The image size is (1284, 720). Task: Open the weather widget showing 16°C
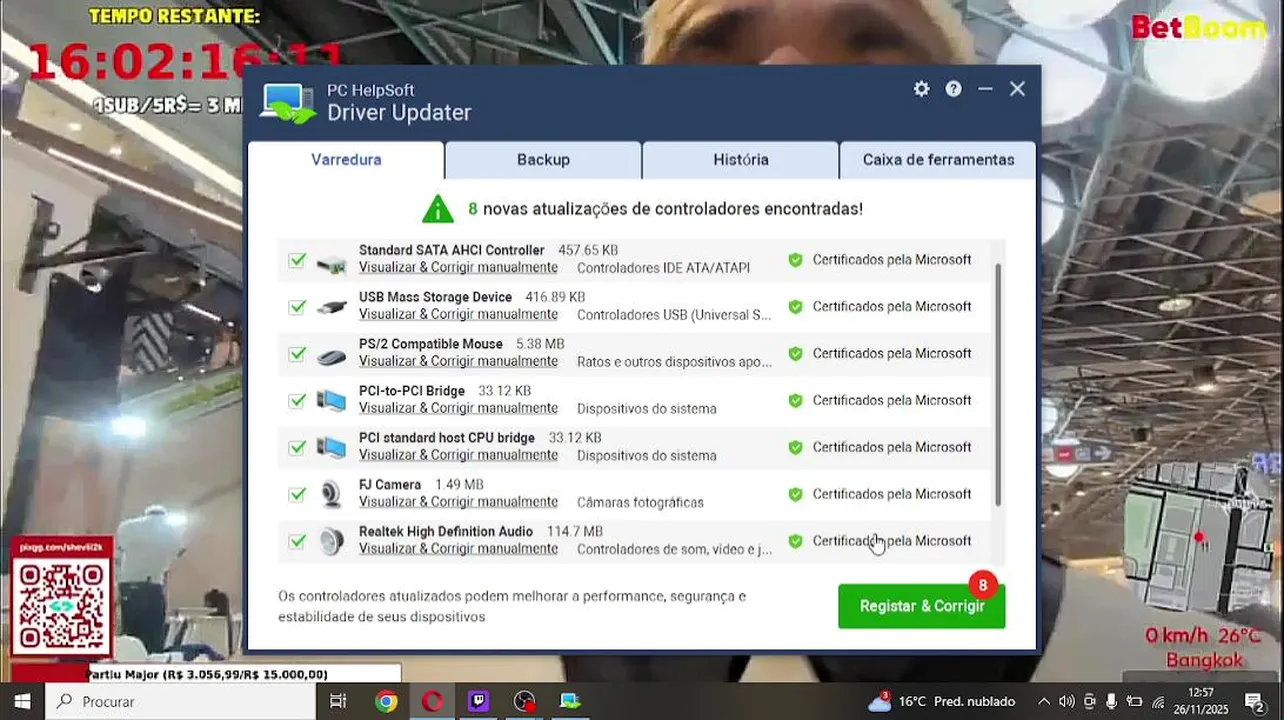941,701
